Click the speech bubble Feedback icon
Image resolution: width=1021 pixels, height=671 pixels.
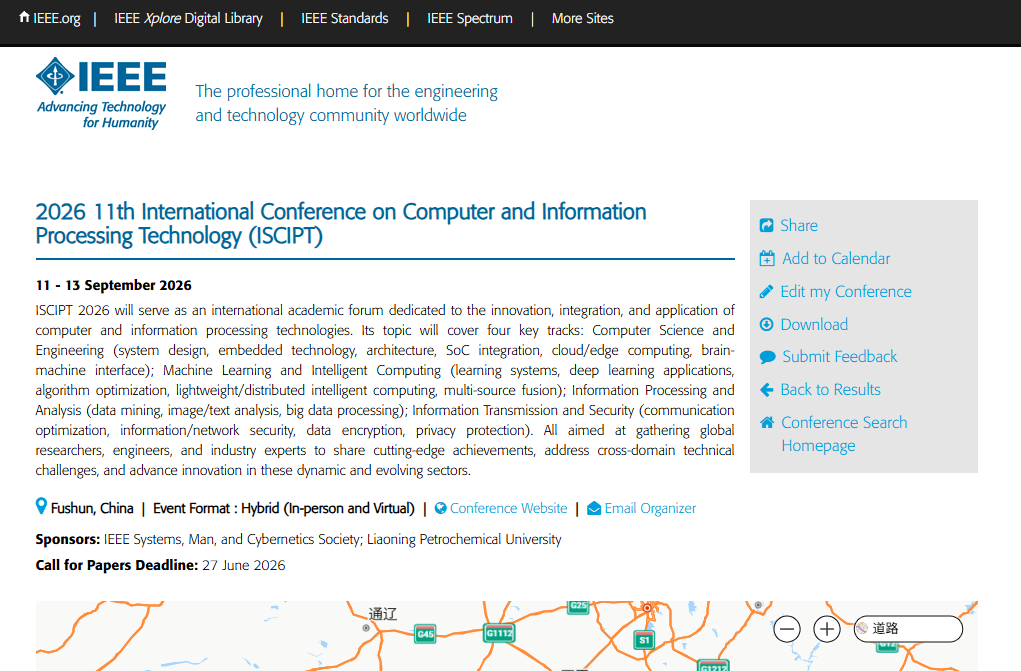[x=767, y=357]
